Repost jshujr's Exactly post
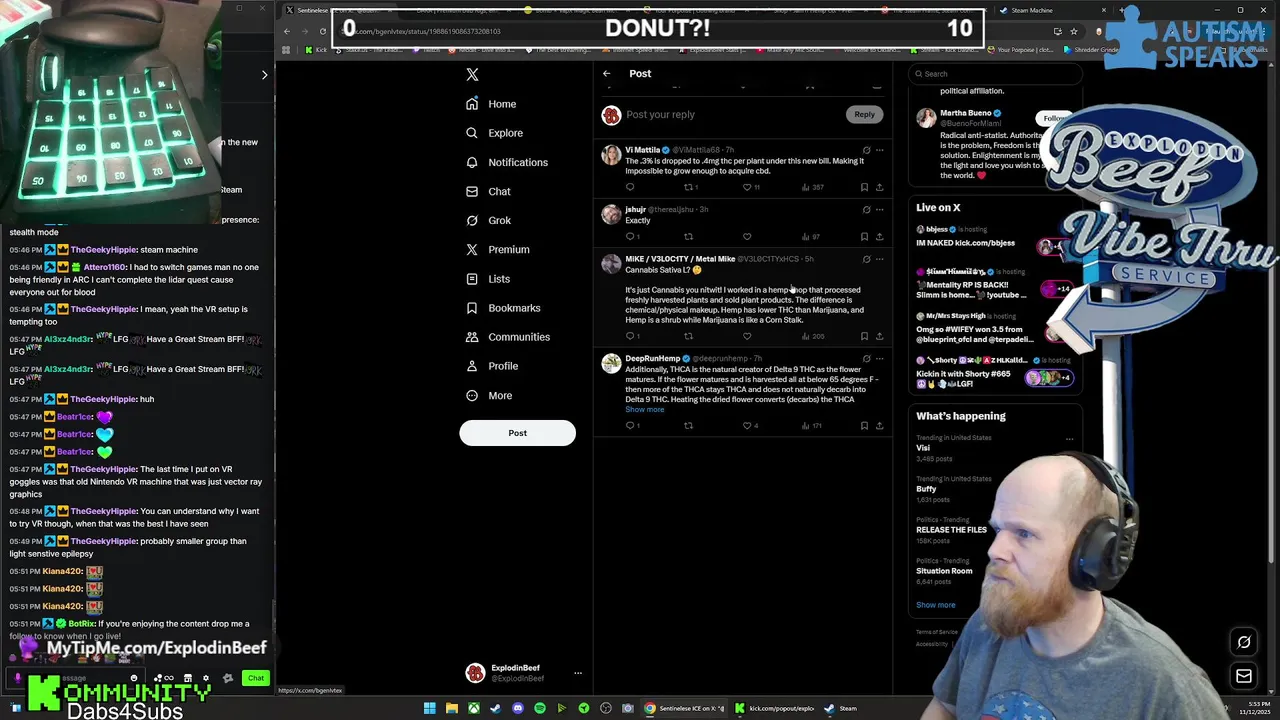1280x720 pixels. click(x=688, y=237)
